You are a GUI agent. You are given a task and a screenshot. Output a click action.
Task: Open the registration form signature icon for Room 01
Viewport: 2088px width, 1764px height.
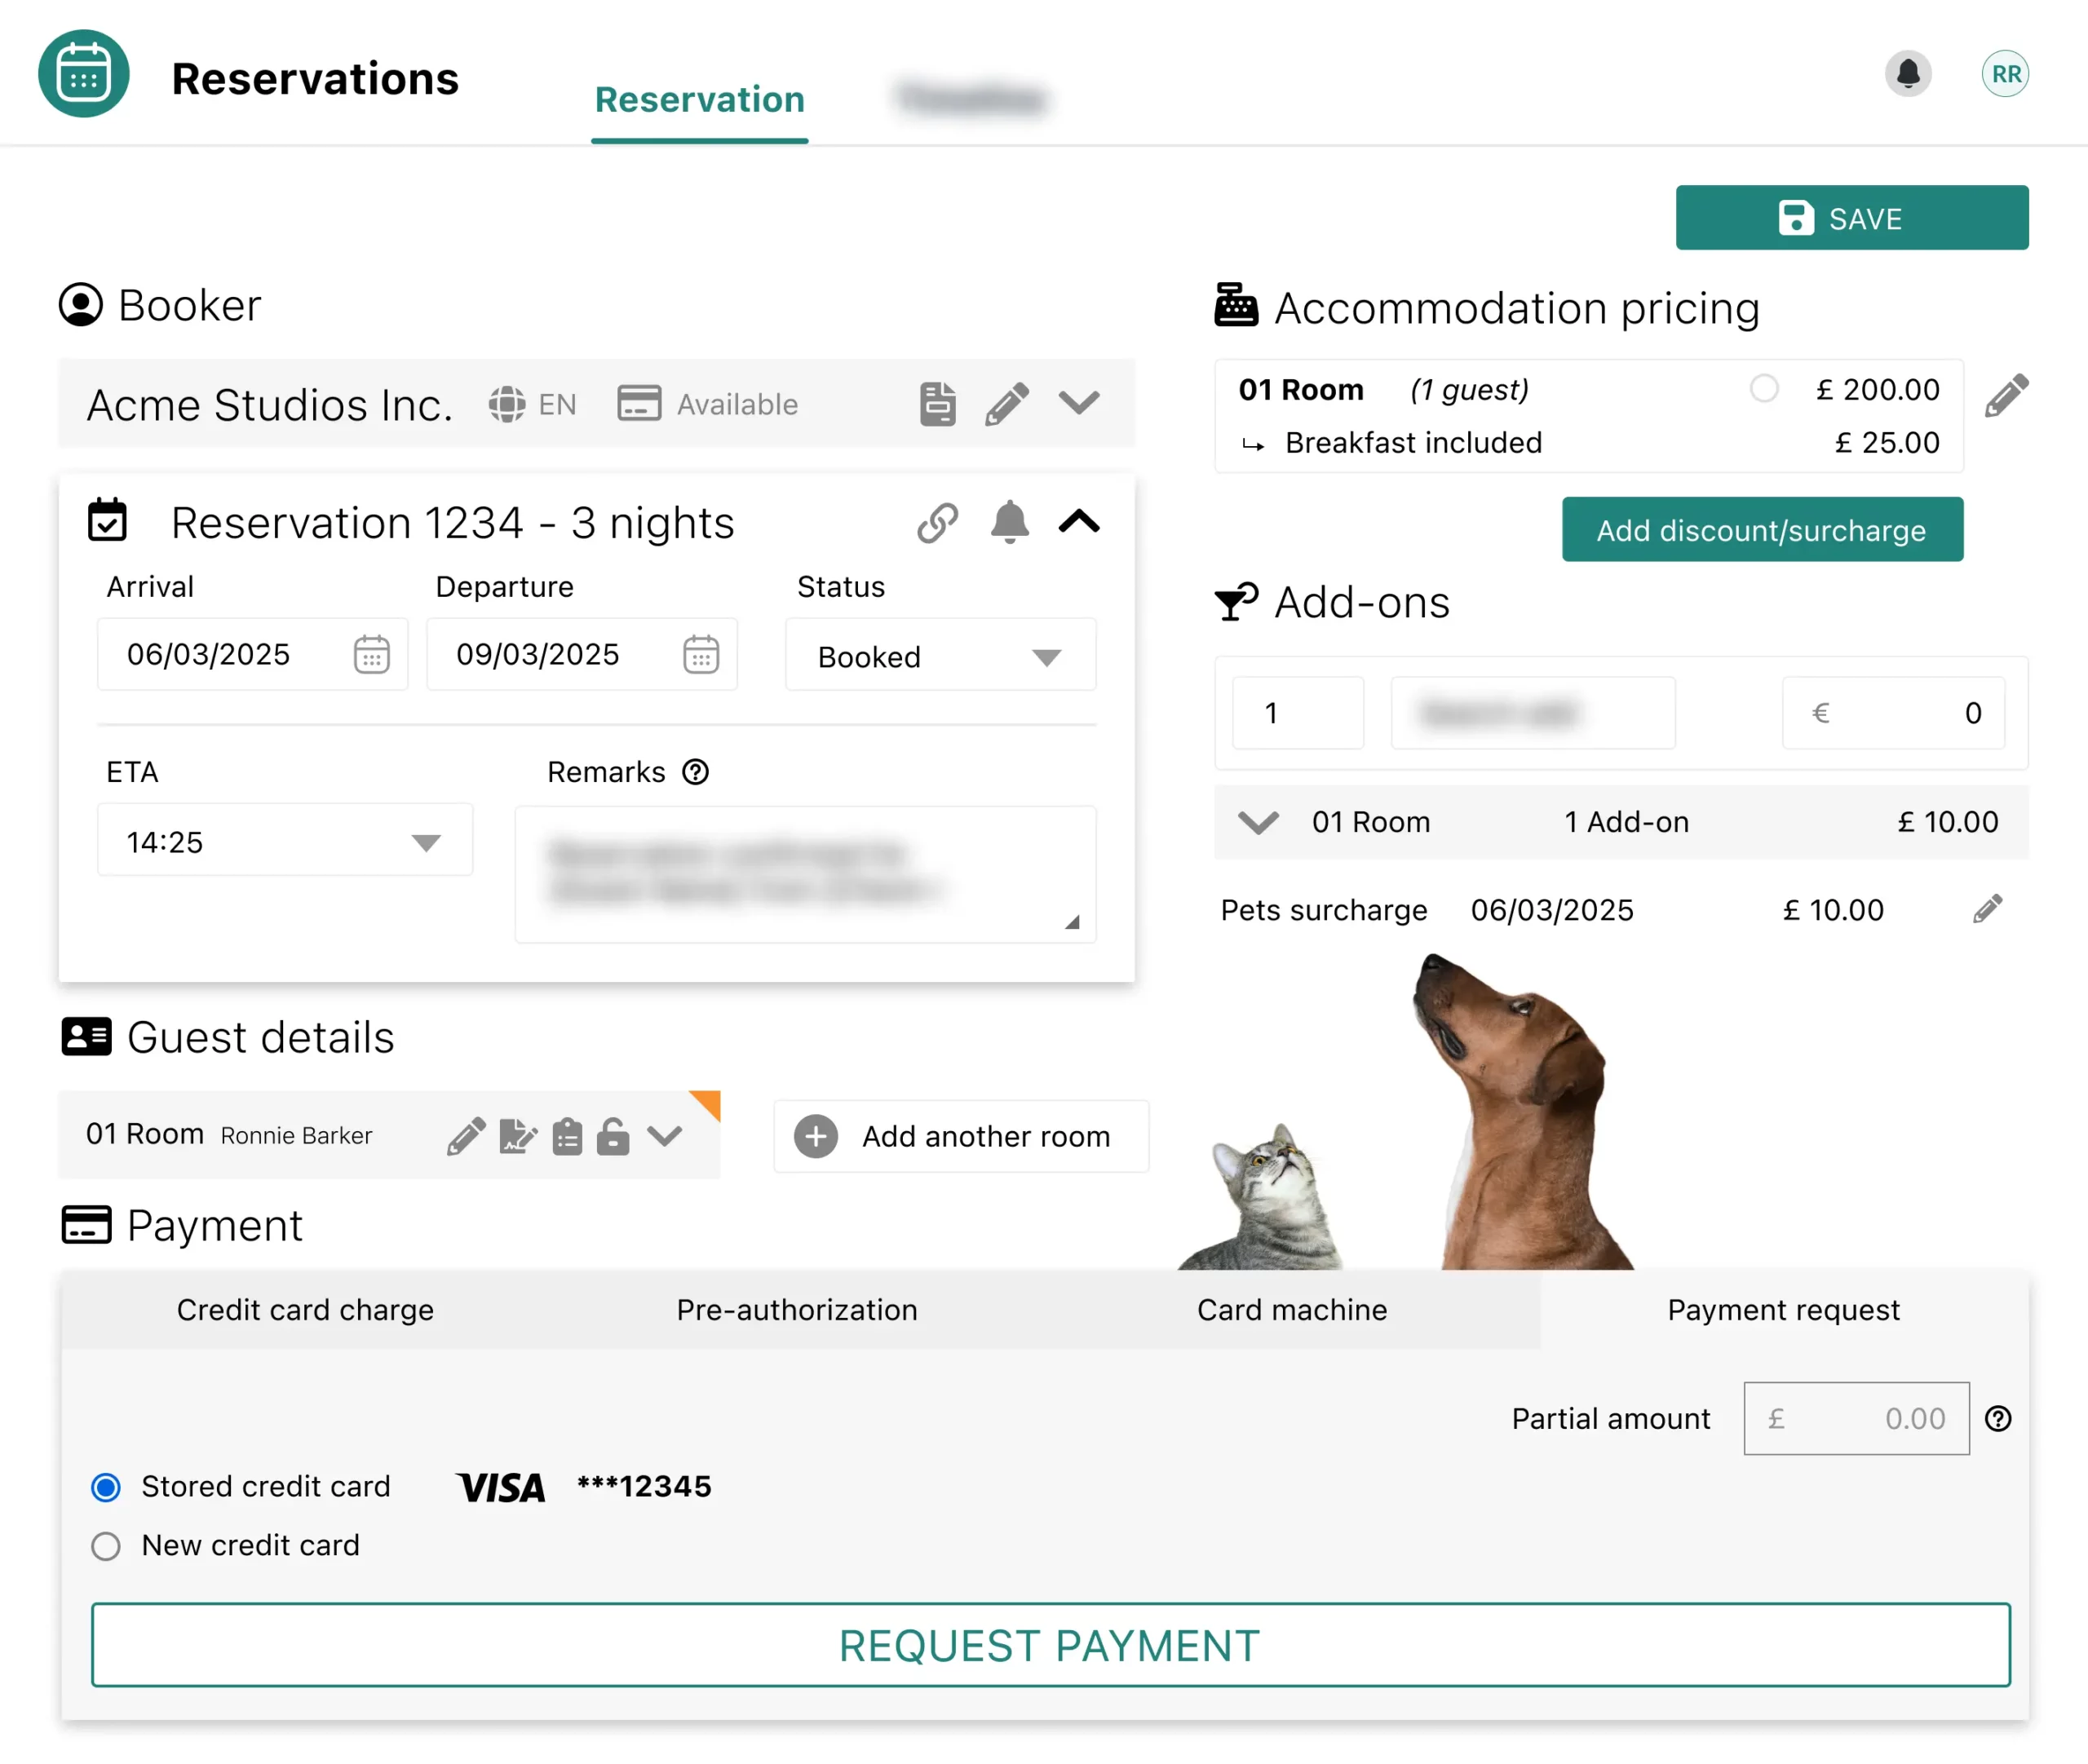pos(517,1136)
